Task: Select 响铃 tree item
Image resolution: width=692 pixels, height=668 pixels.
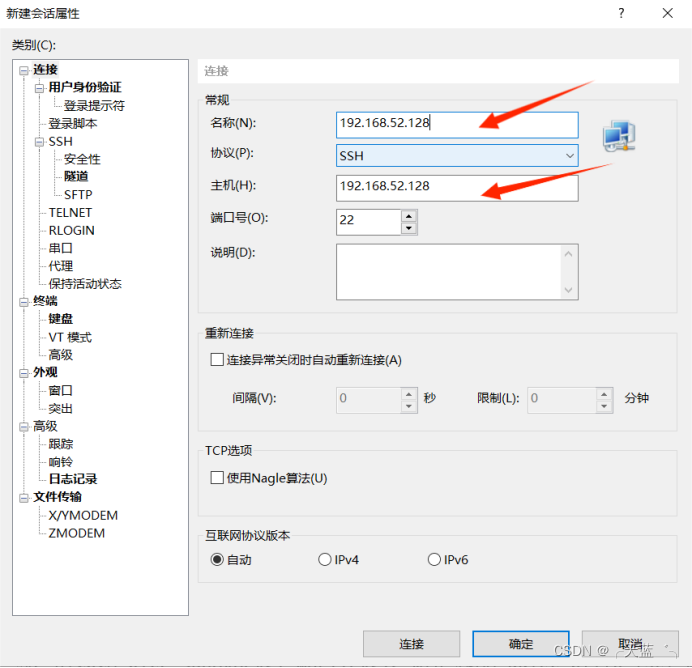Action: (x=60, y=462)
